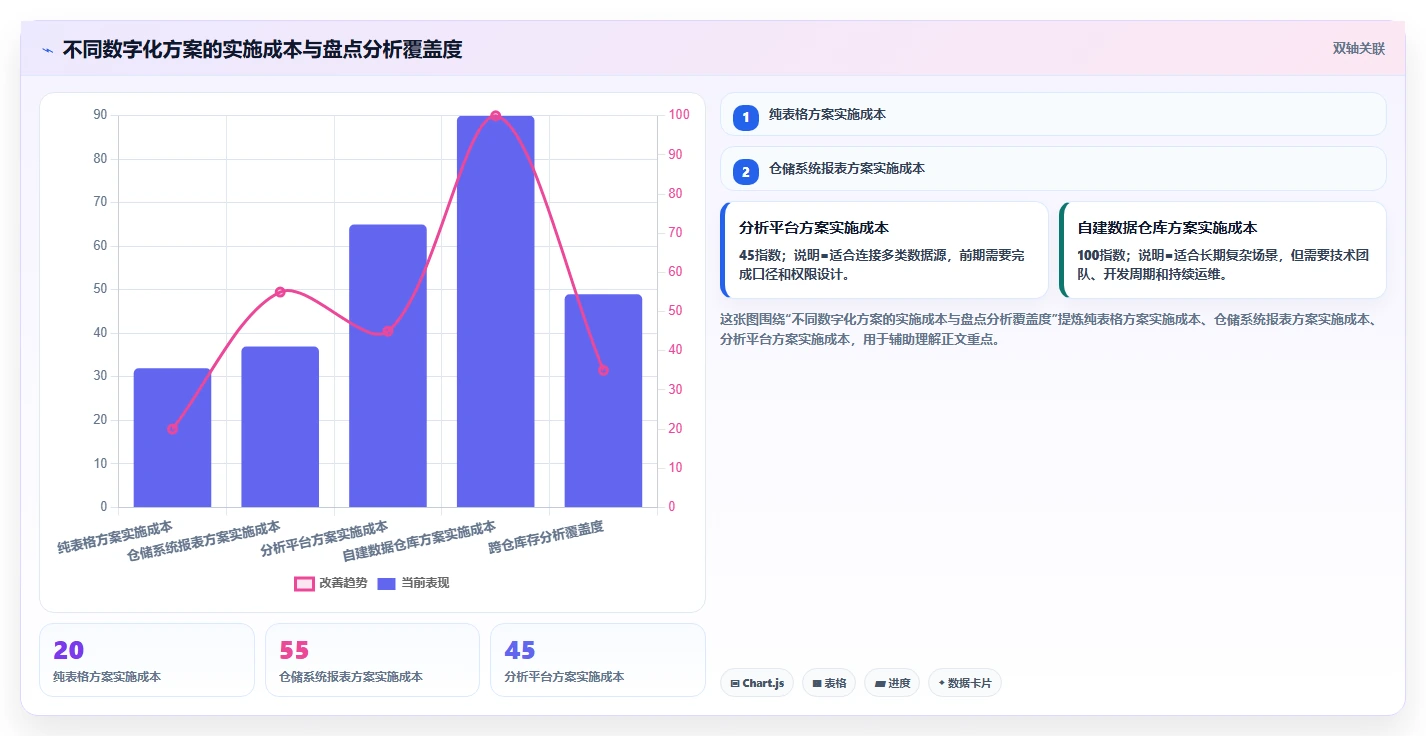Select list item 纯表格方案实施成本
This screenshot has height=736, width=1426.
coord(1053,114)
